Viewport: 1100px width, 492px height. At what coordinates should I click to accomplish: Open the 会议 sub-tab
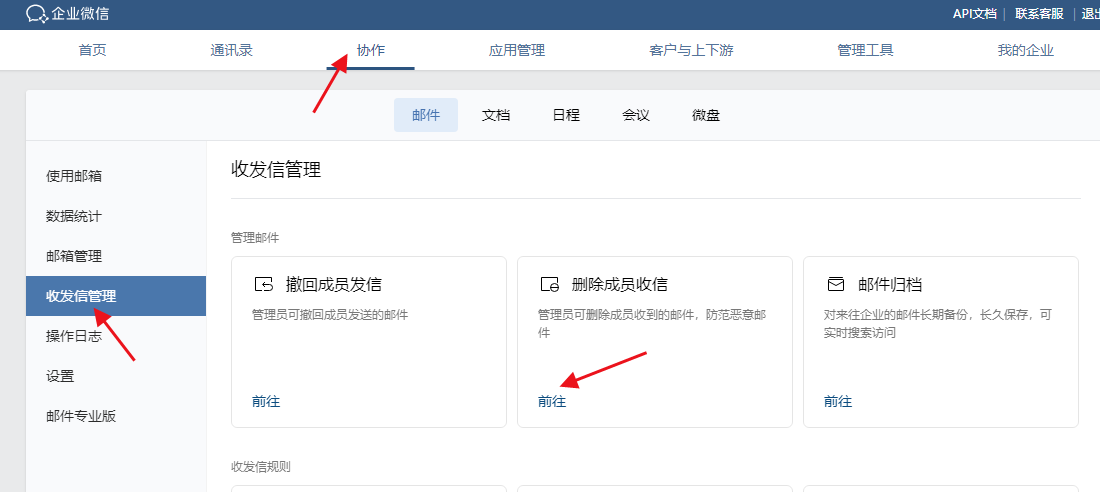[x=636, y=115]
